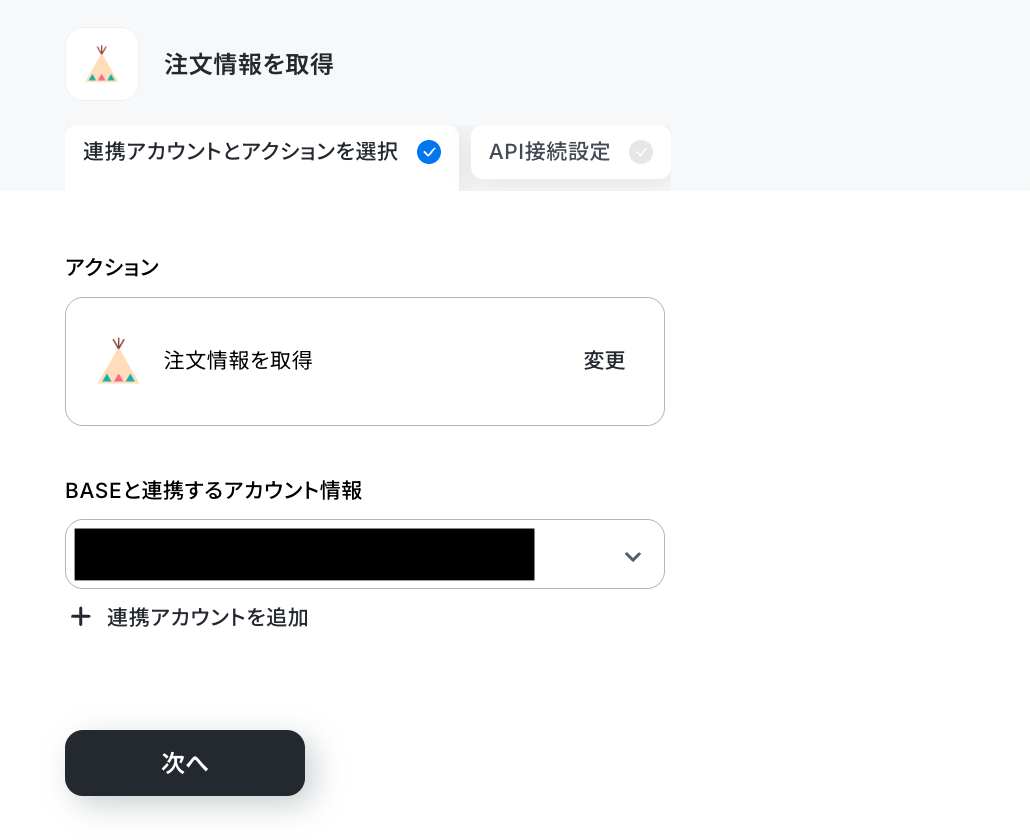Expand the account dropdown chevron arrow

click(633, 557)
